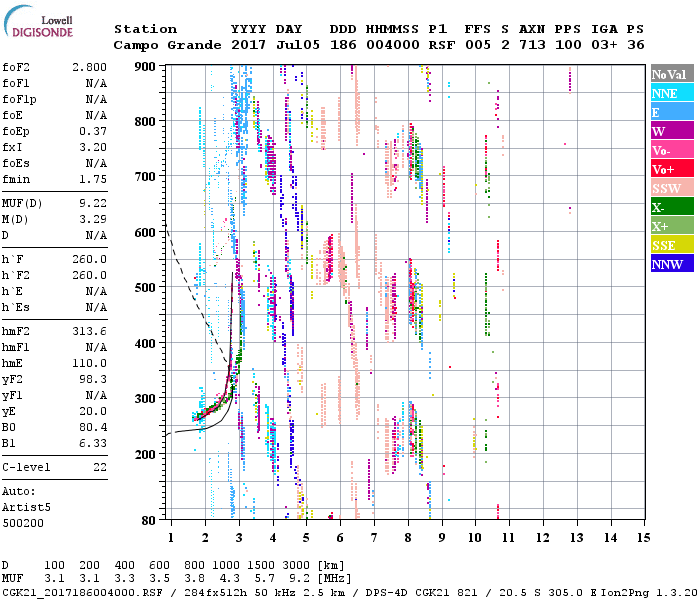The width and height of the screenshot is (700, 600).
Task: Pick the X+ legend swatch
Action: (x=672, y=226)
